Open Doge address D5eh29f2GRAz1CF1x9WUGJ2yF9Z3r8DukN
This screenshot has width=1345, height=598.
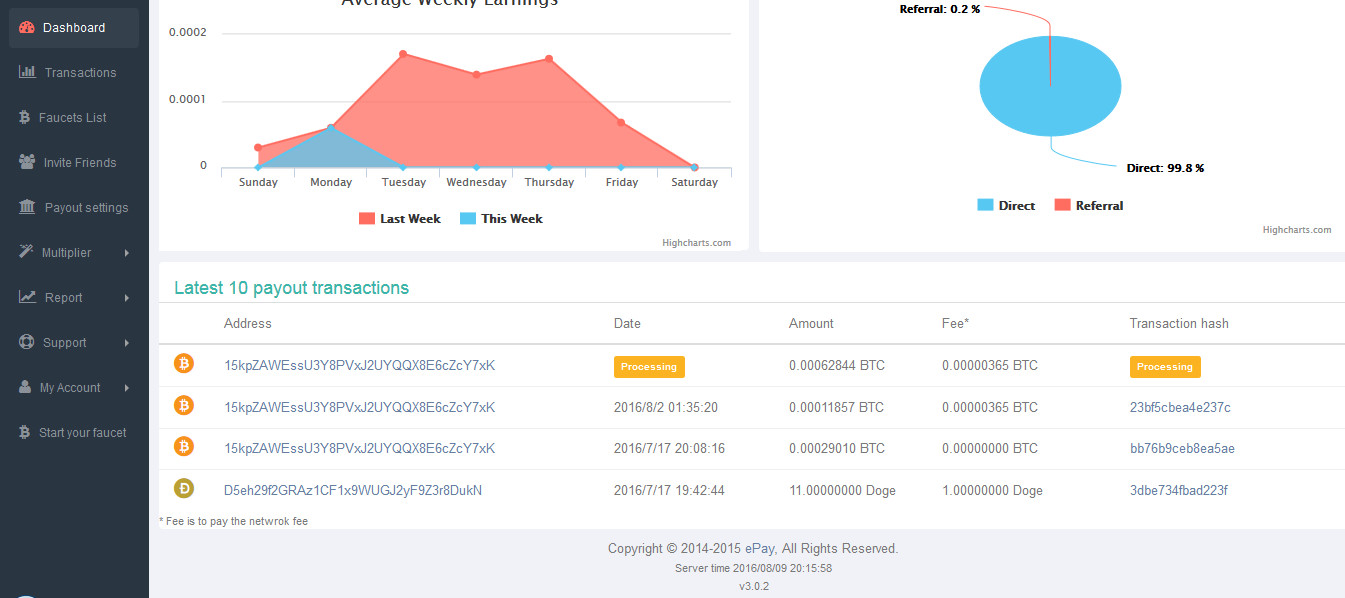(x=353, y=490)
